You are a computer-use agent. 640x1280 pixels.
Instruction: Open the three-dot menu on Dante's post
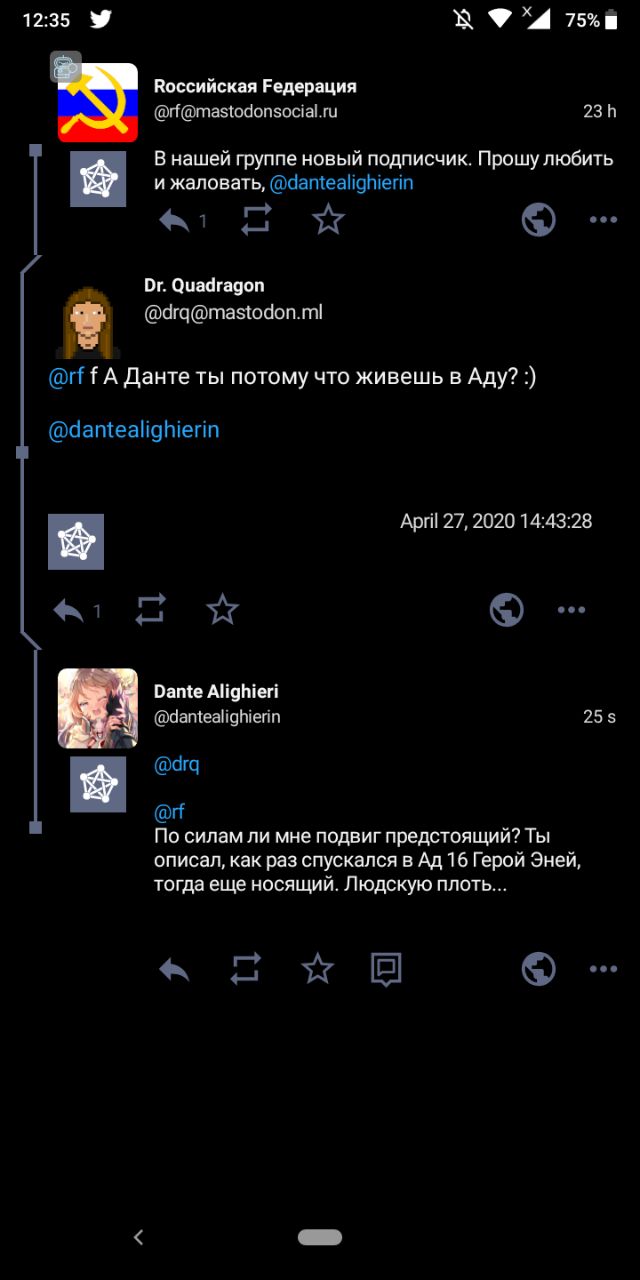pyautogui.click(x=603, y=969)
